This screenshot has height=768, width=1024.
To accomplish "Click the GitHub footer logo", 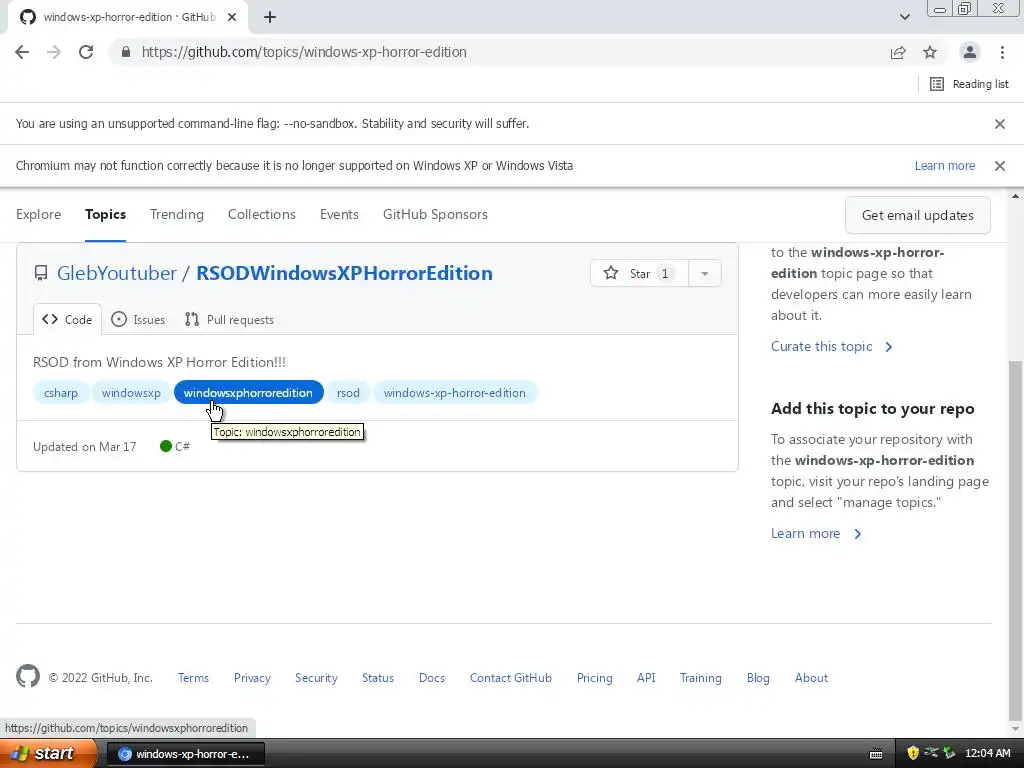I will (x=28, y=677).
